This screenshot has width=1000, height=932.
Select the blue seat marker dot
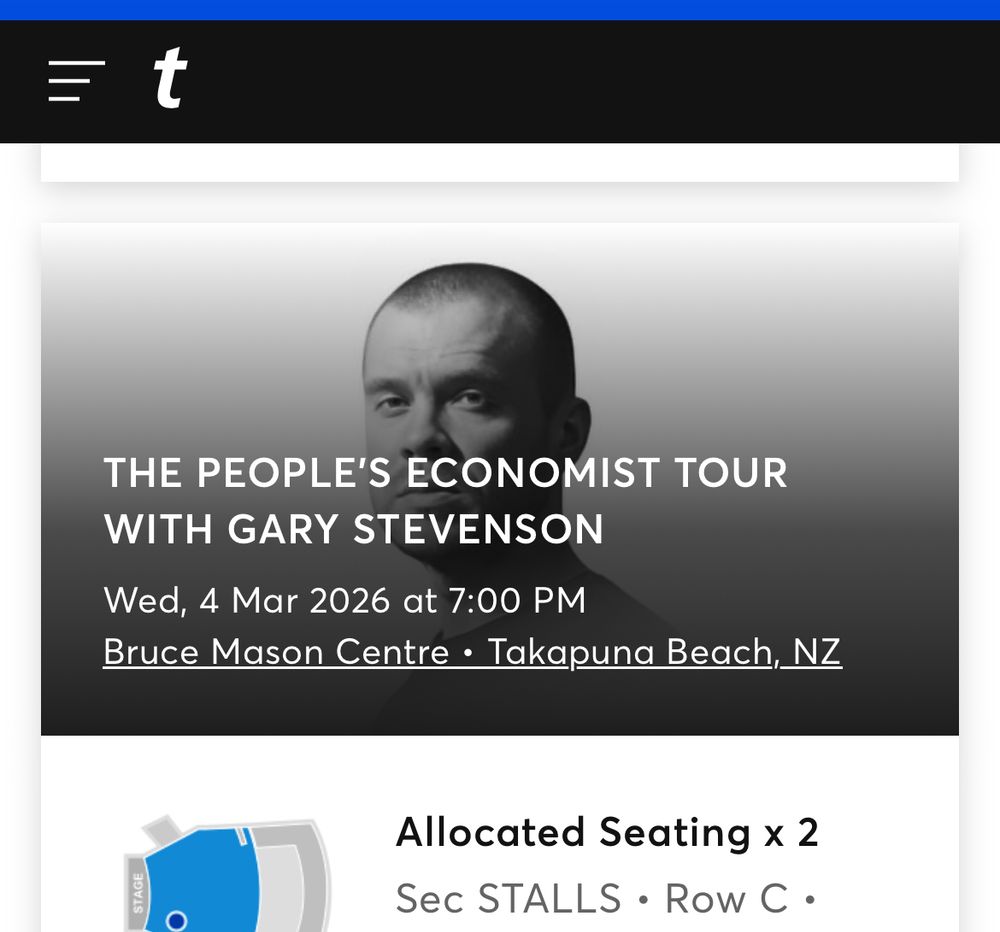coord(176,920)
